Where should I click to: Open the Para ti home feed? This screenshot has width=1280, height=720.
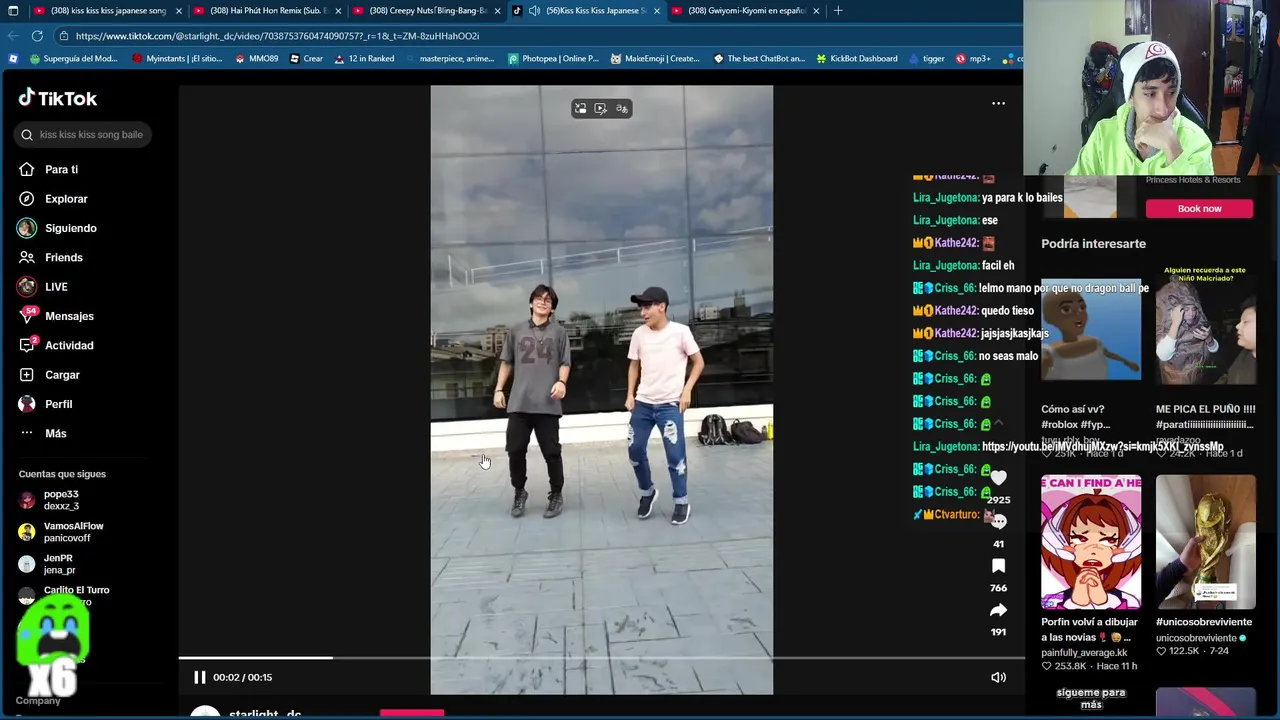(61, 169)
